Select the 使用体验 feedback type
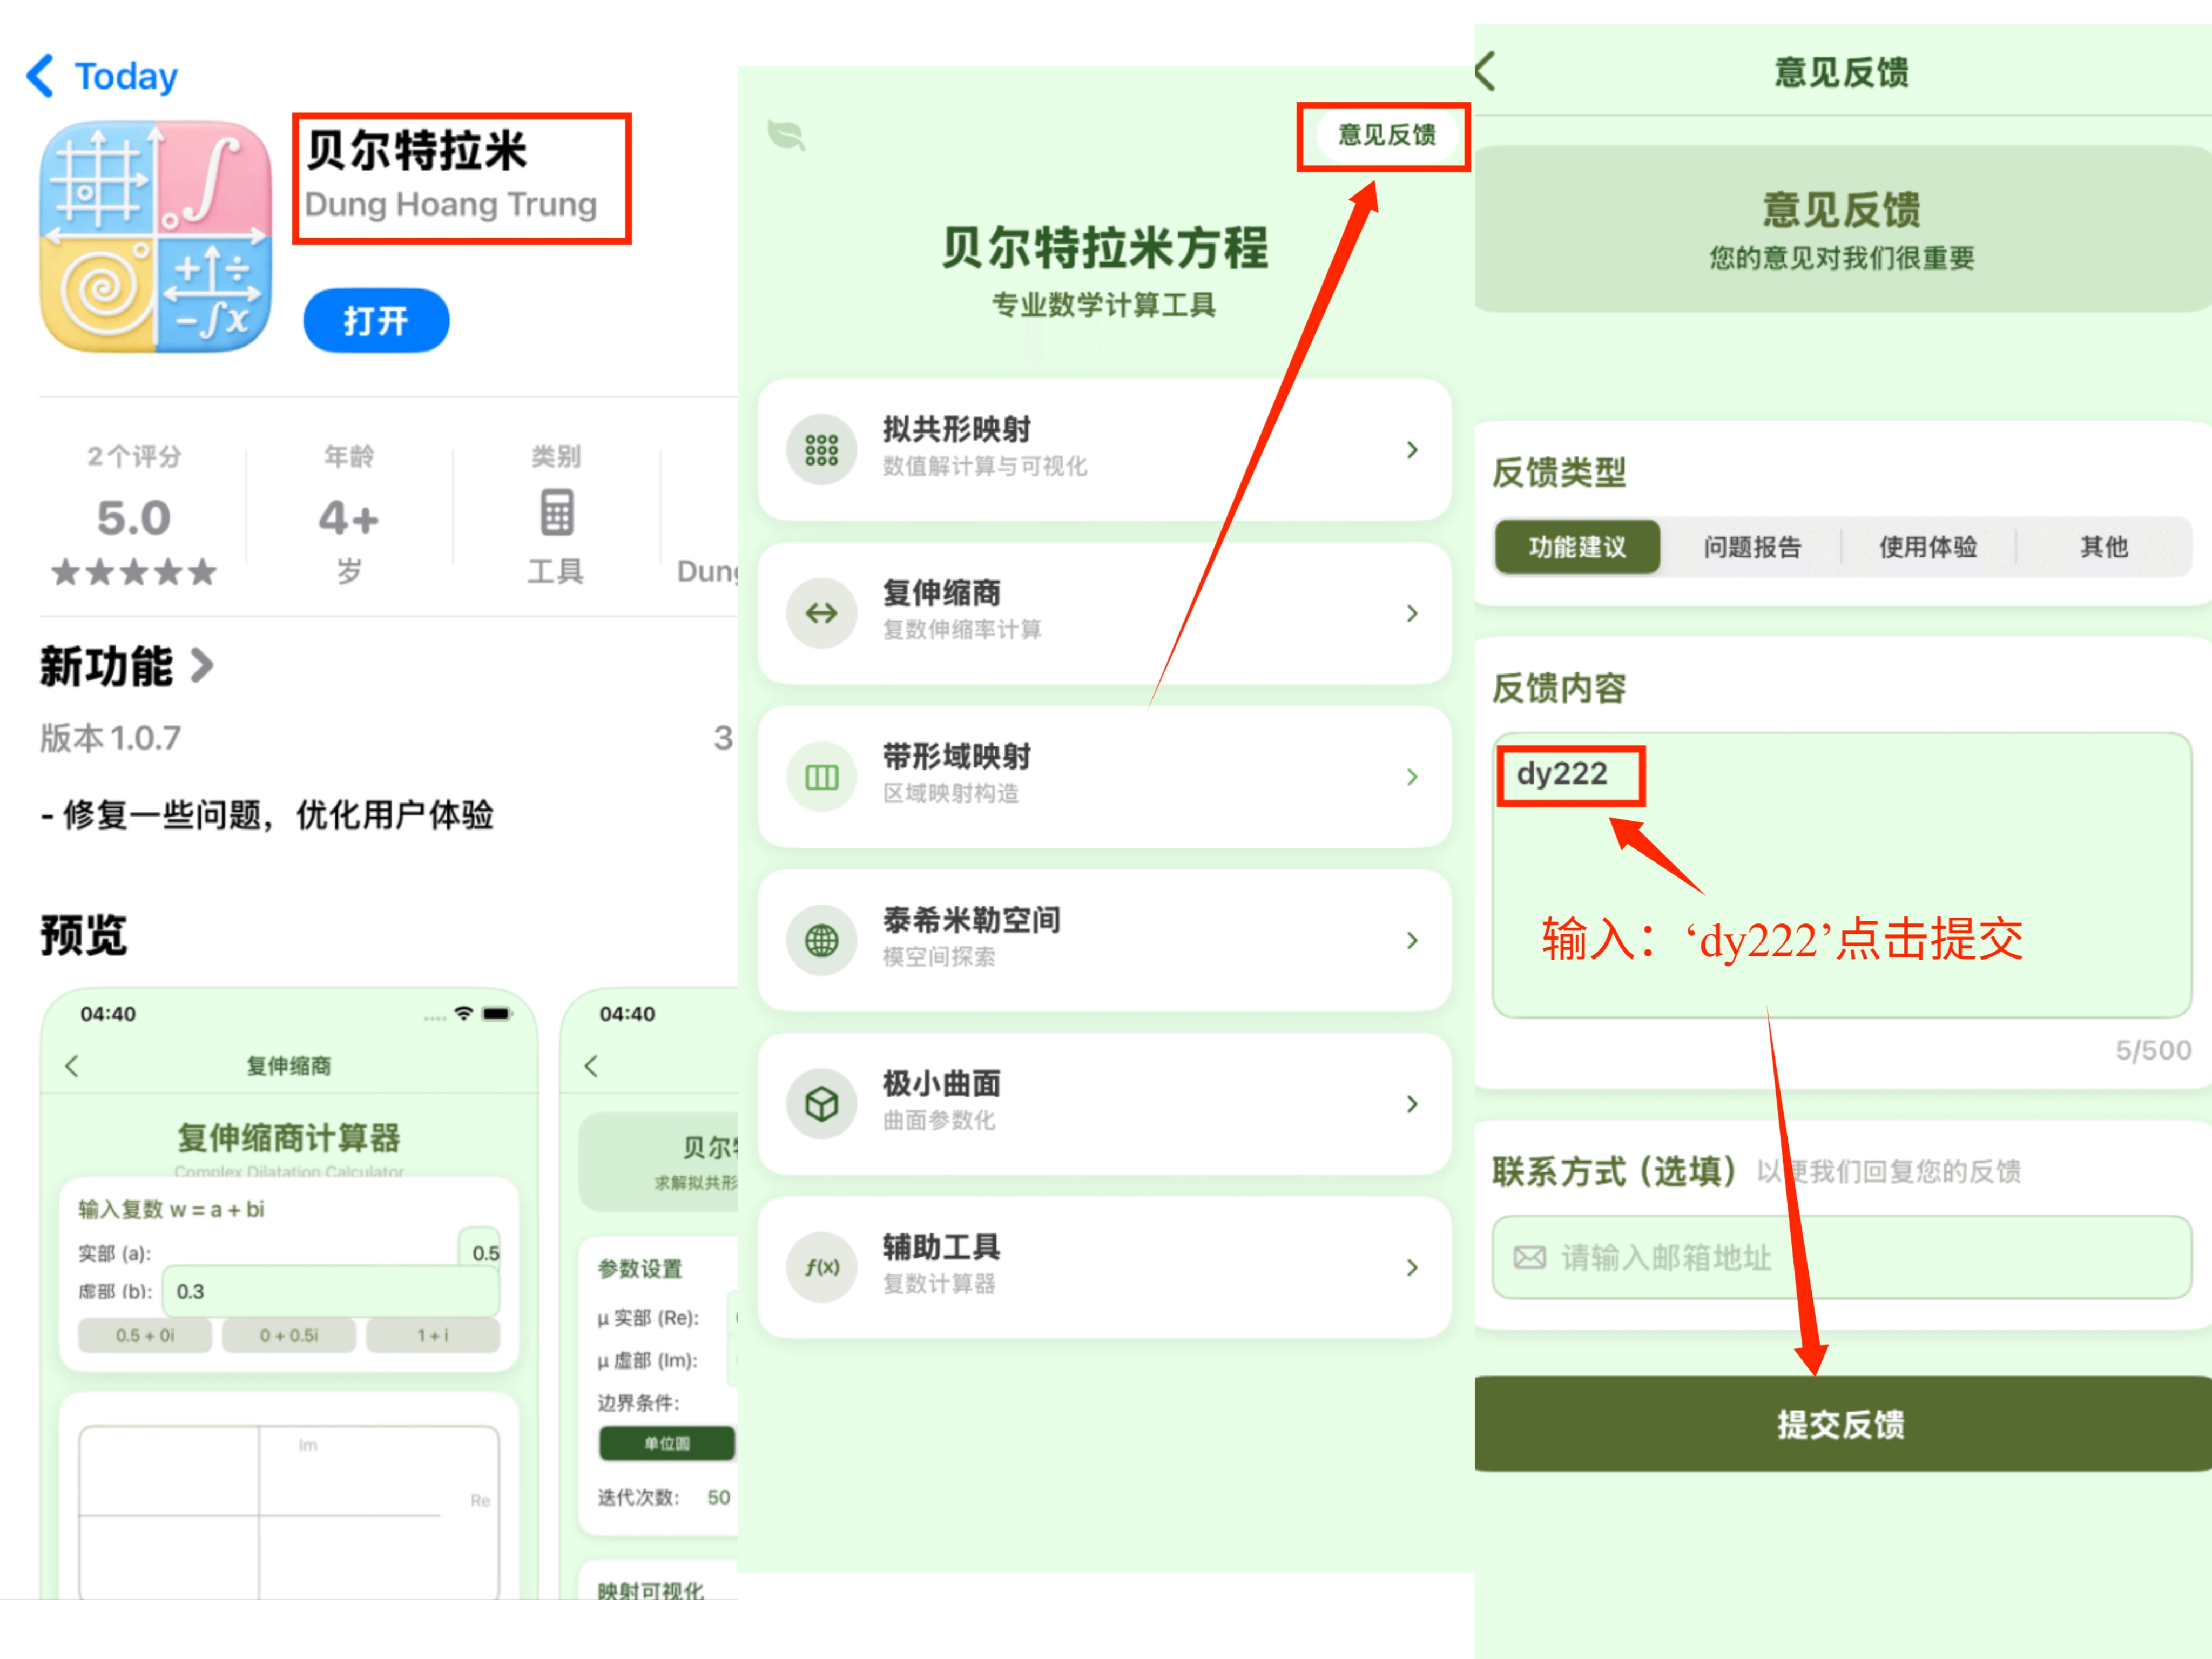2212x1659 pixels. pos(1928,547)
